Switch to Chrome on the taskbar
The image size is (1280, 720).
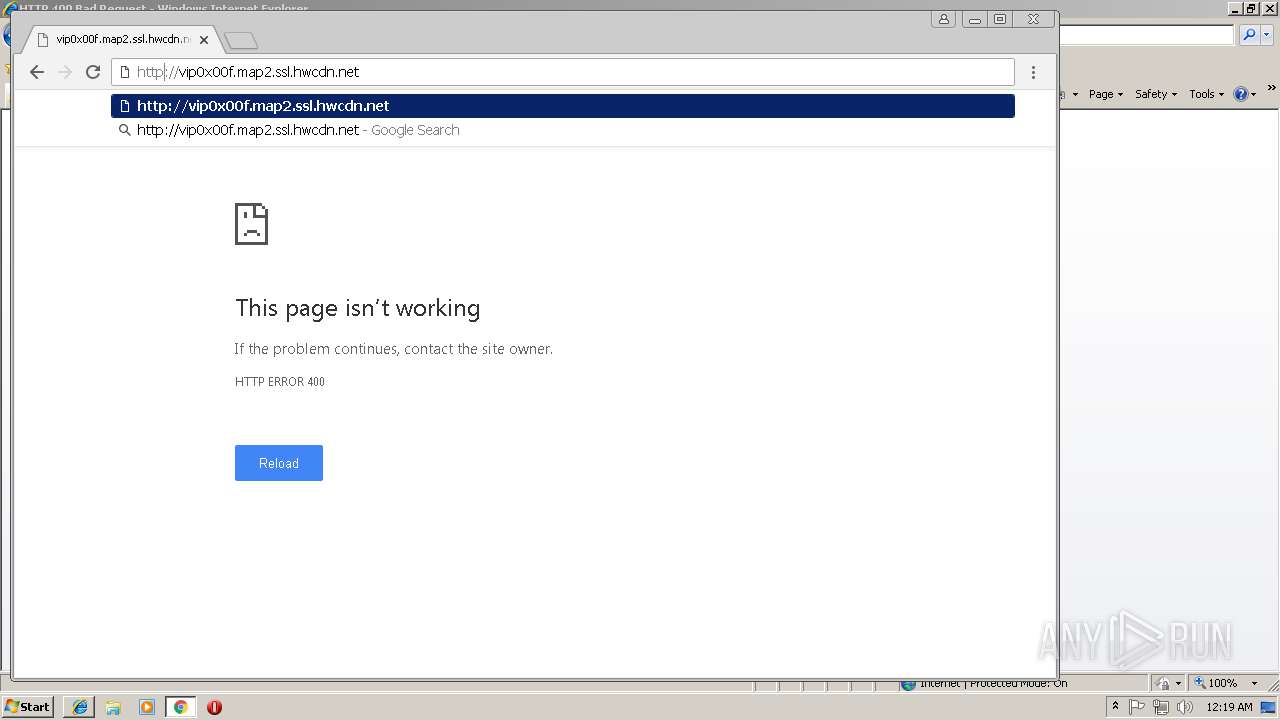(x=180, y=707)
